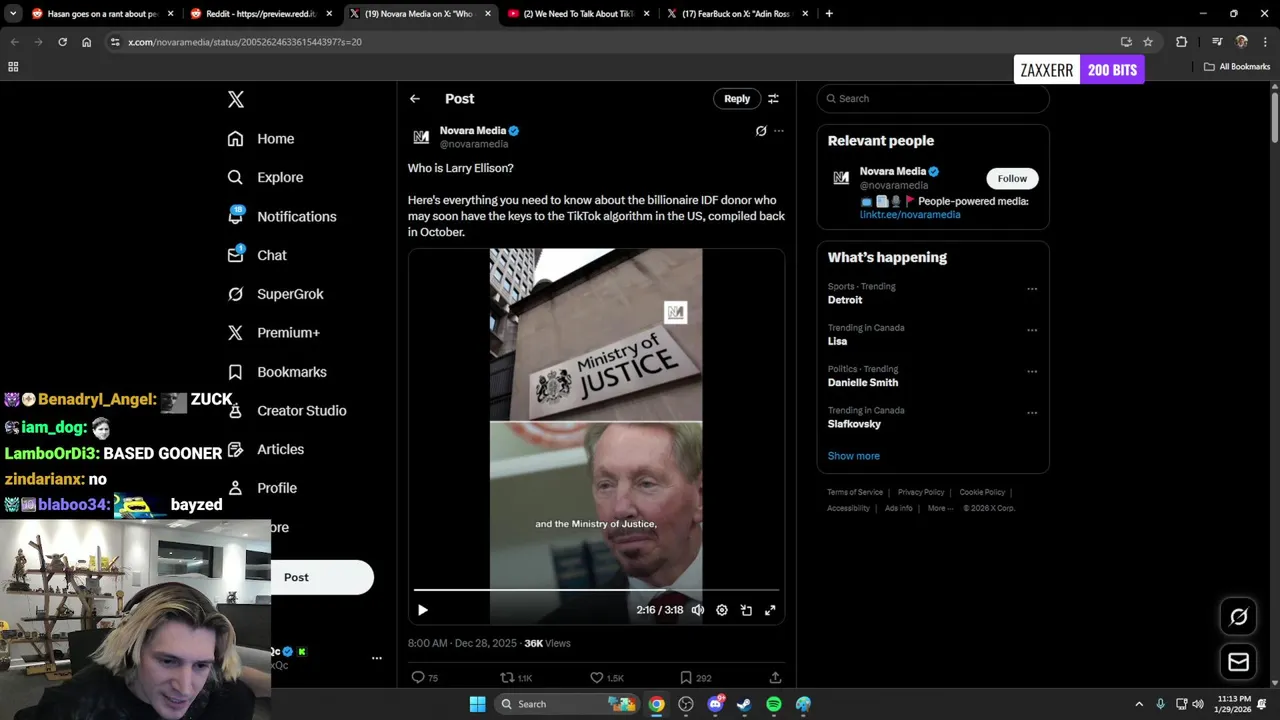Open Premium+ in sidebar
Viewport: 1280px width, 720px height.
pos(273,333)
